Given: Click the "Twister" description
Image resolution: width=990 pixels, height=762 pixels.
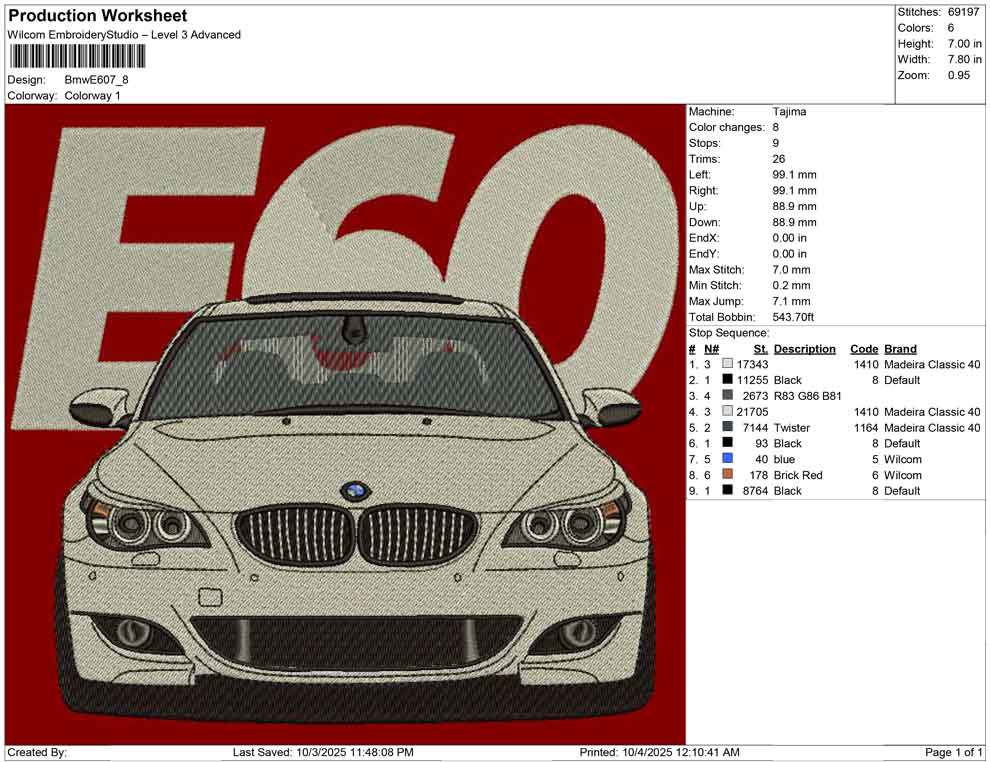Looking at the screenshot, I should click(x=792, y=427).
